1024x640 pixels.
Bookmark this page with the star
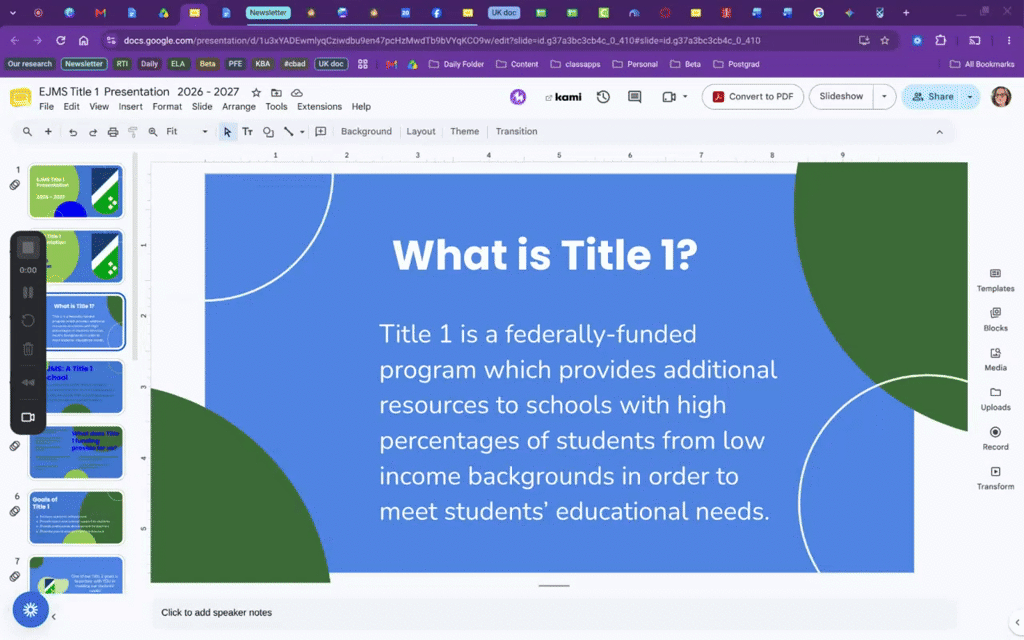click(x=885, y=40)
